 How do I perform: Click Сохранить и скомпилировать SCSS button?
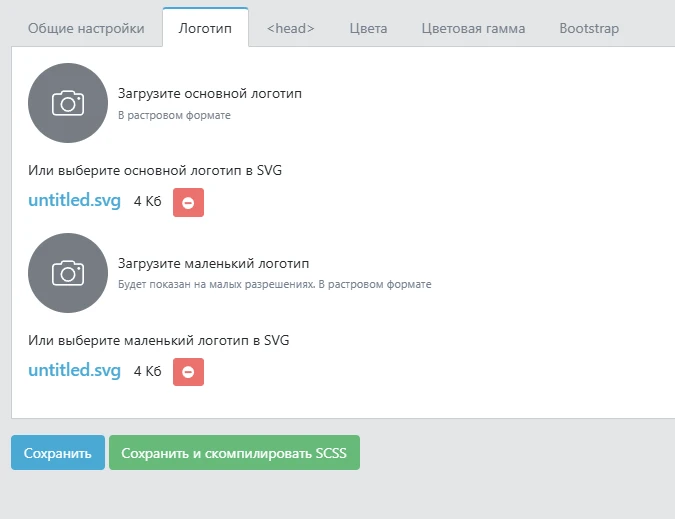click(234, 453)
